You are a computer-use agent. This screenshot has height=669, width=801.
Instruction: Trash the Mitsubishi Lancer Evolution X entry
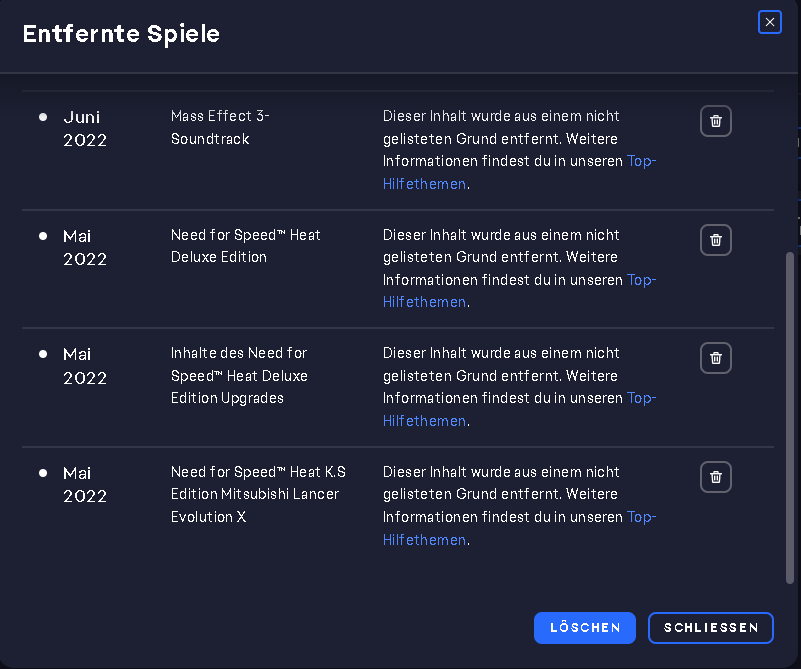[716, 477]
